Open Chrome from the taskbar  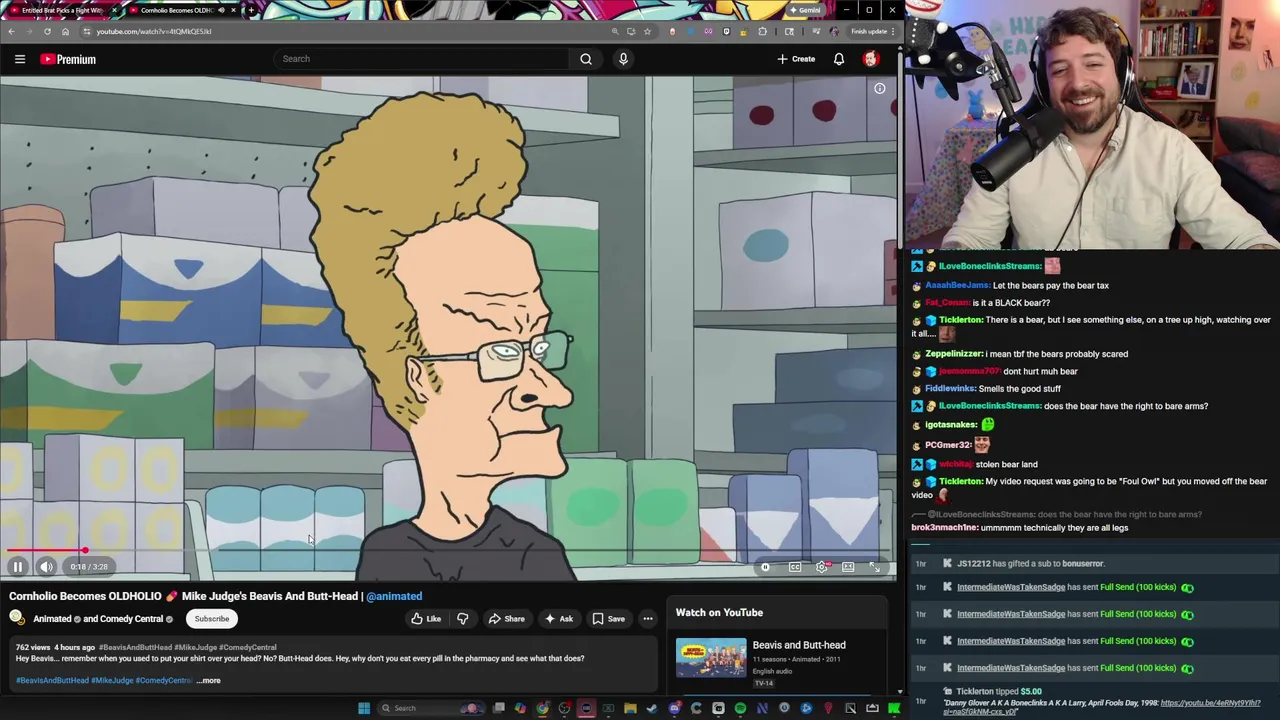click(542, 709)
